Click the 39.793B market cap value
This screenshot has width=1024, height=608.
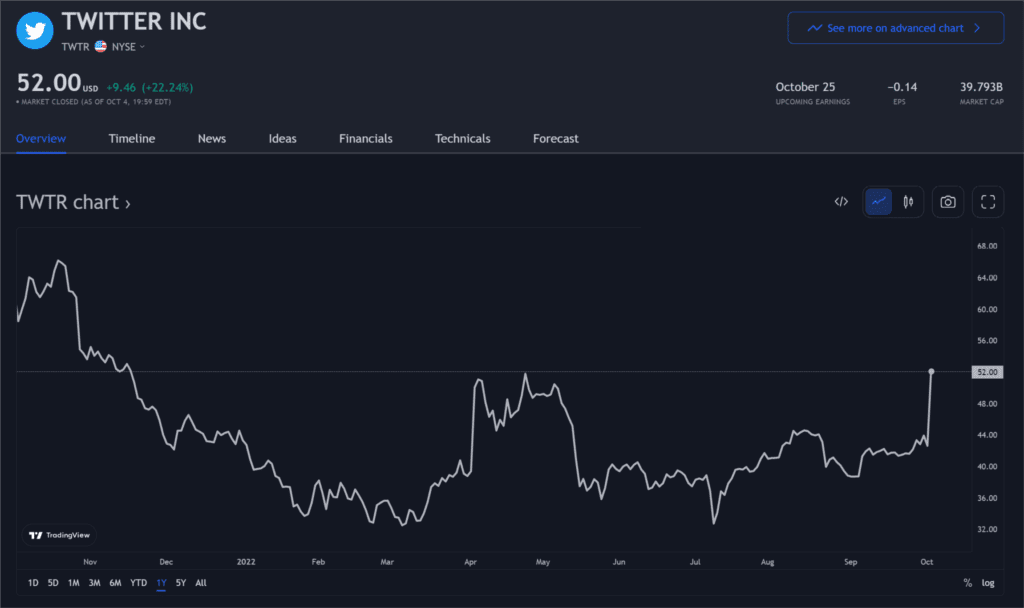pos(981,87)
